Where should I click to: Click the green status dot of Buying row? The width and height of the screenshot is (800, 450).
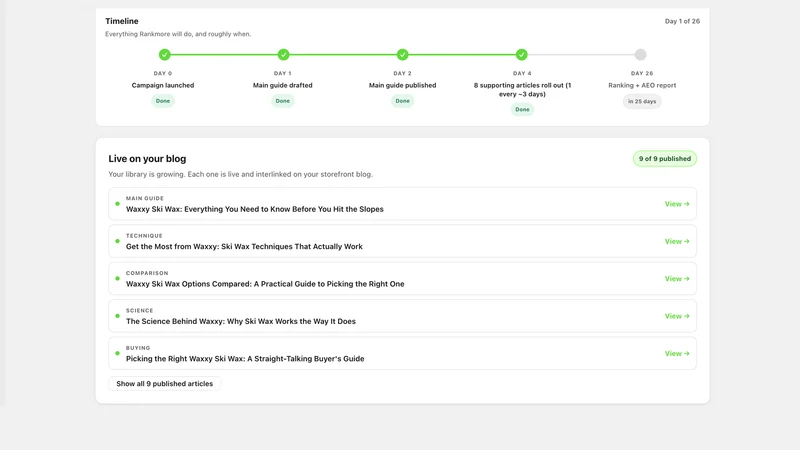tap(117, 354)
